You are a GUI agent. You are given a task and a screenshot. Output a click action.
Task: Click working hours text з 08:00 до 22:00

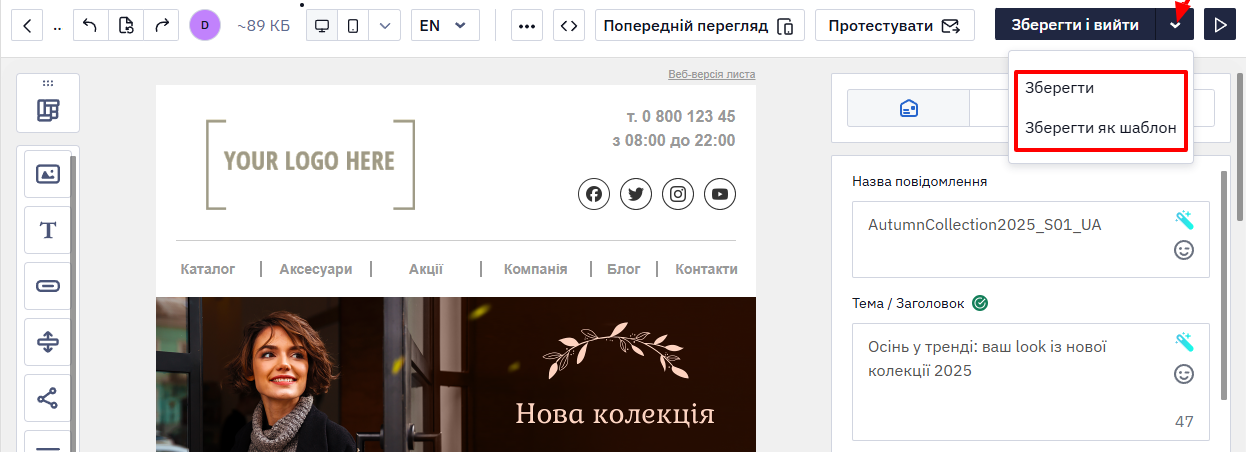674,140
